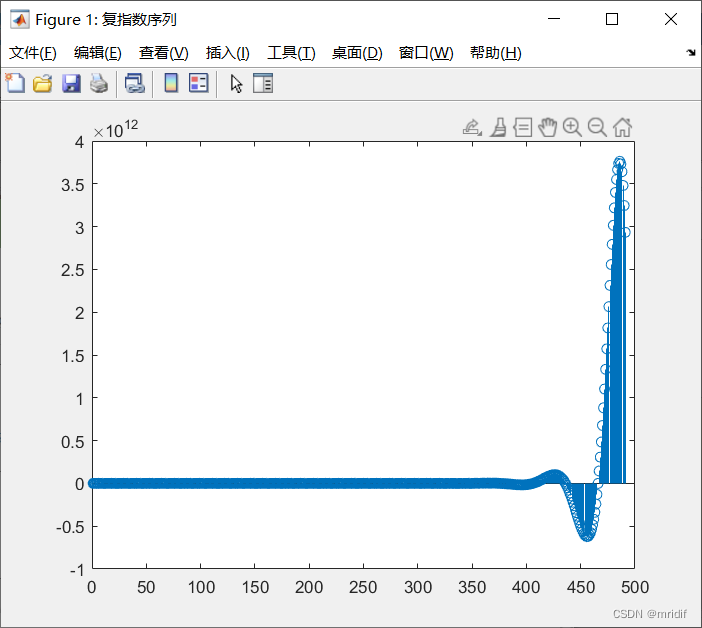Open the 帮助(H) menu

496,53
